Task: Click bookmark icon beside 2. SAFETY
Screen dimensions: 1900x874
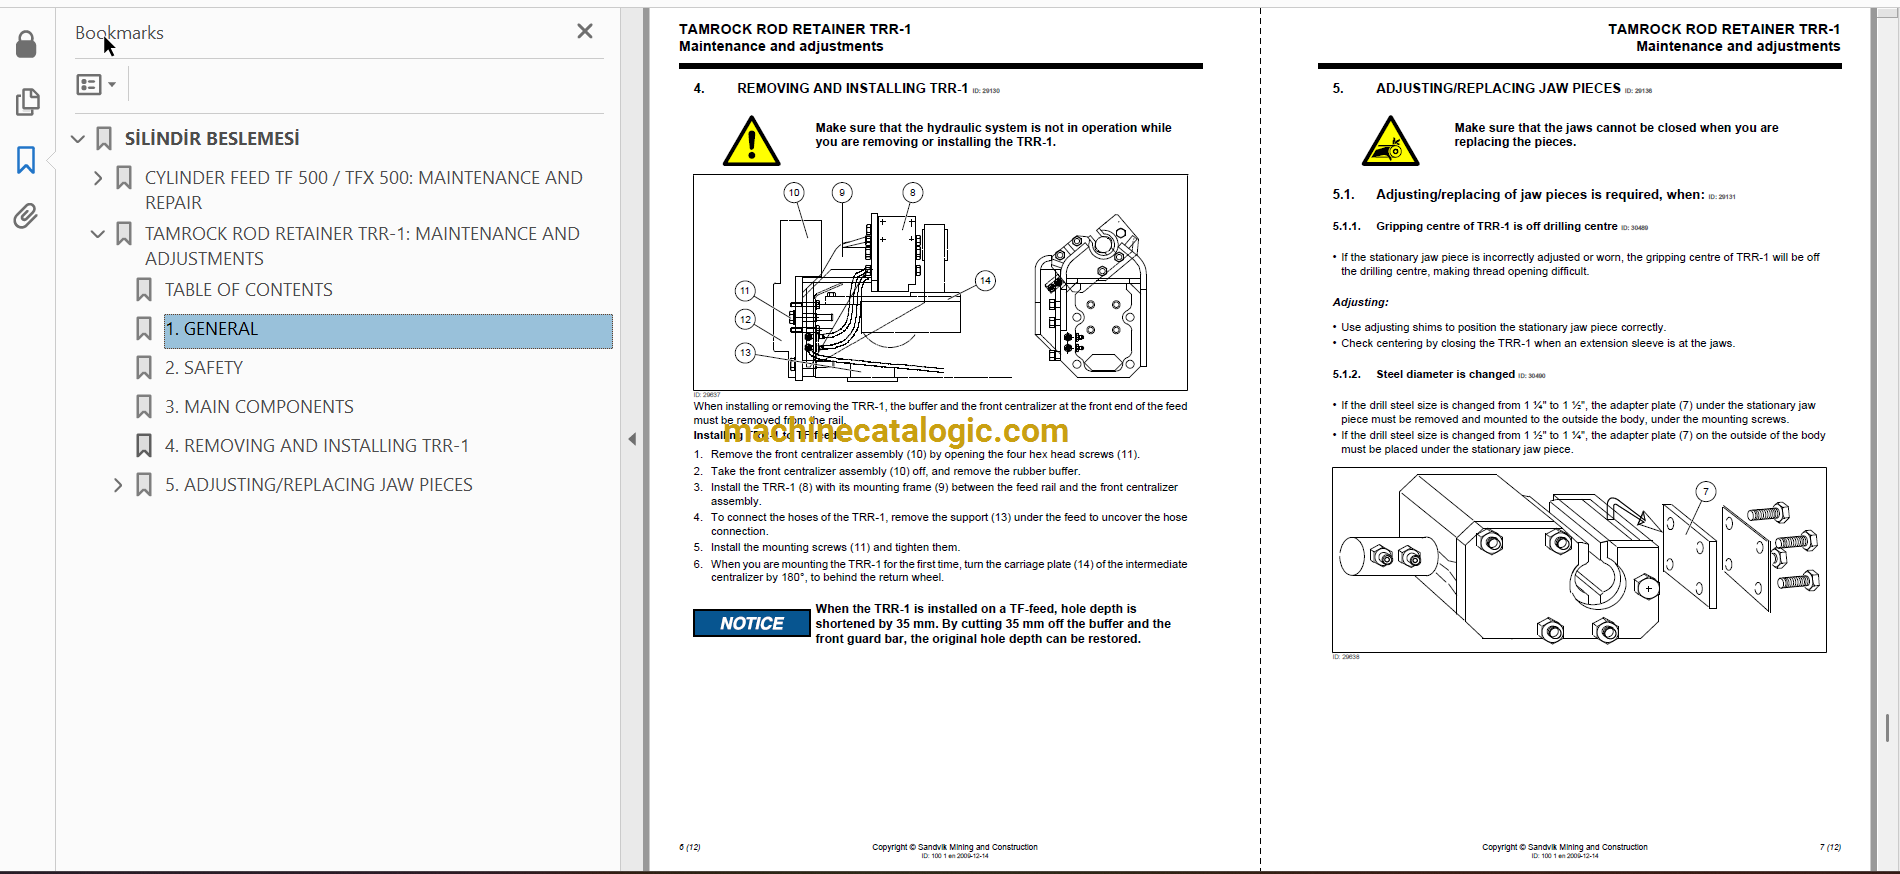Action: click(x=144, y=368)
